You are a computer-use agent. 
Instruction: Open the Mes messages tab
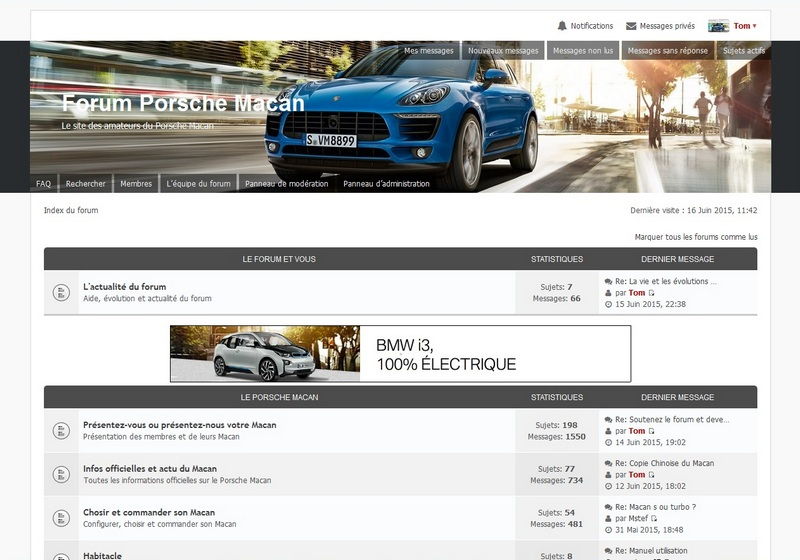pyautogui.click(x=429, y=50)
